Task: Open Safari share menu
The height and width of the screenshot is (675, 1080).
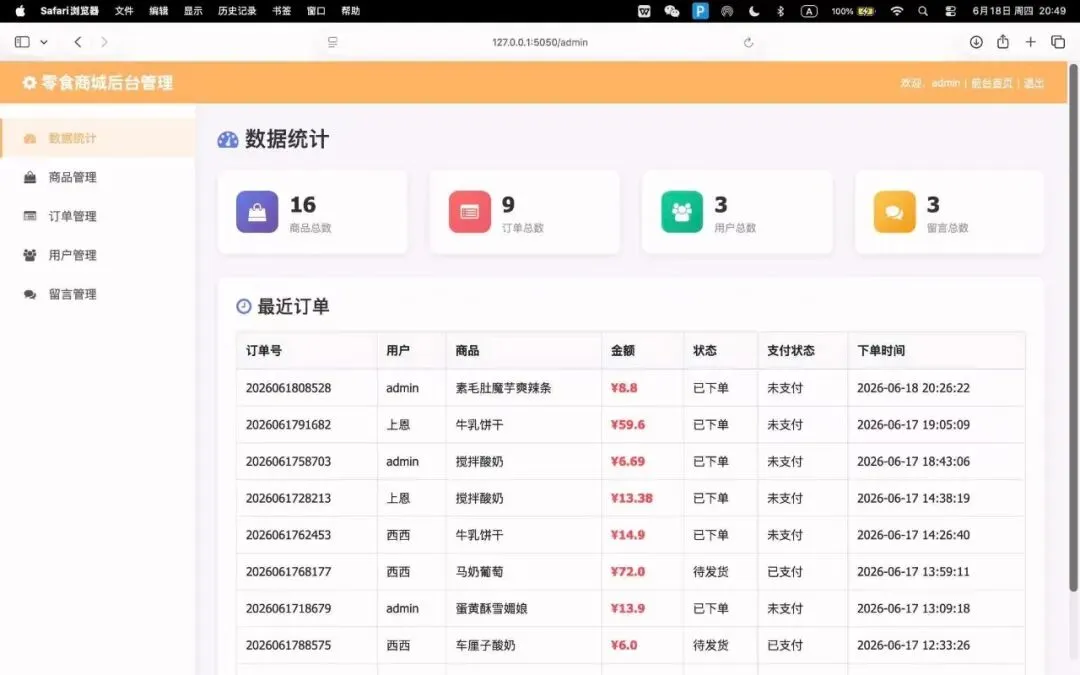Action: [x=1003, y=41]
